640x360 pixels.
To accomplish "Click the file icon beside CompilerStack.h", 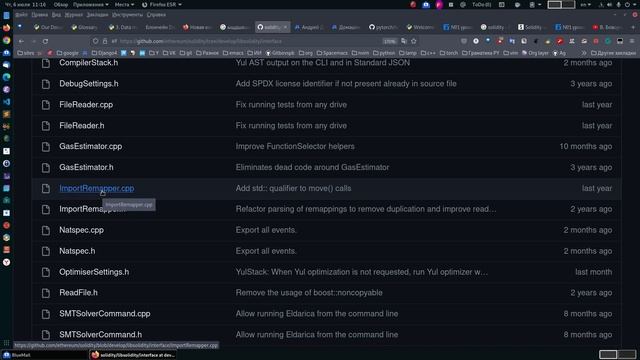I will 46,63.
